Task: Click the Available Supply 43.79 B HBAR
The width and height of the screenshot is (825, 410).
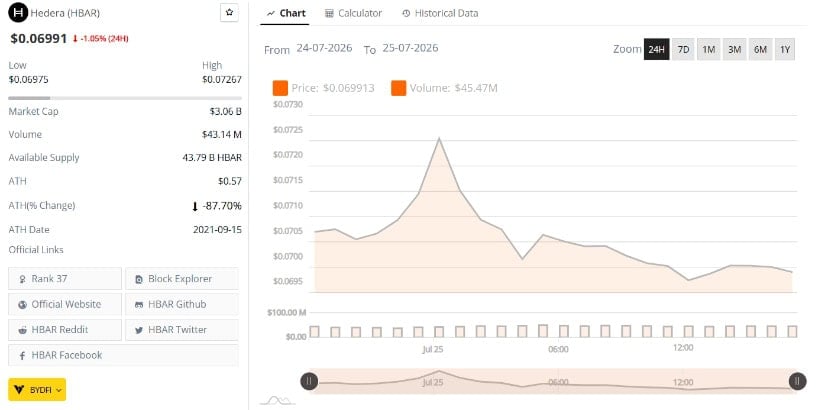Action: pyautogui.click(x=212, y=158)
